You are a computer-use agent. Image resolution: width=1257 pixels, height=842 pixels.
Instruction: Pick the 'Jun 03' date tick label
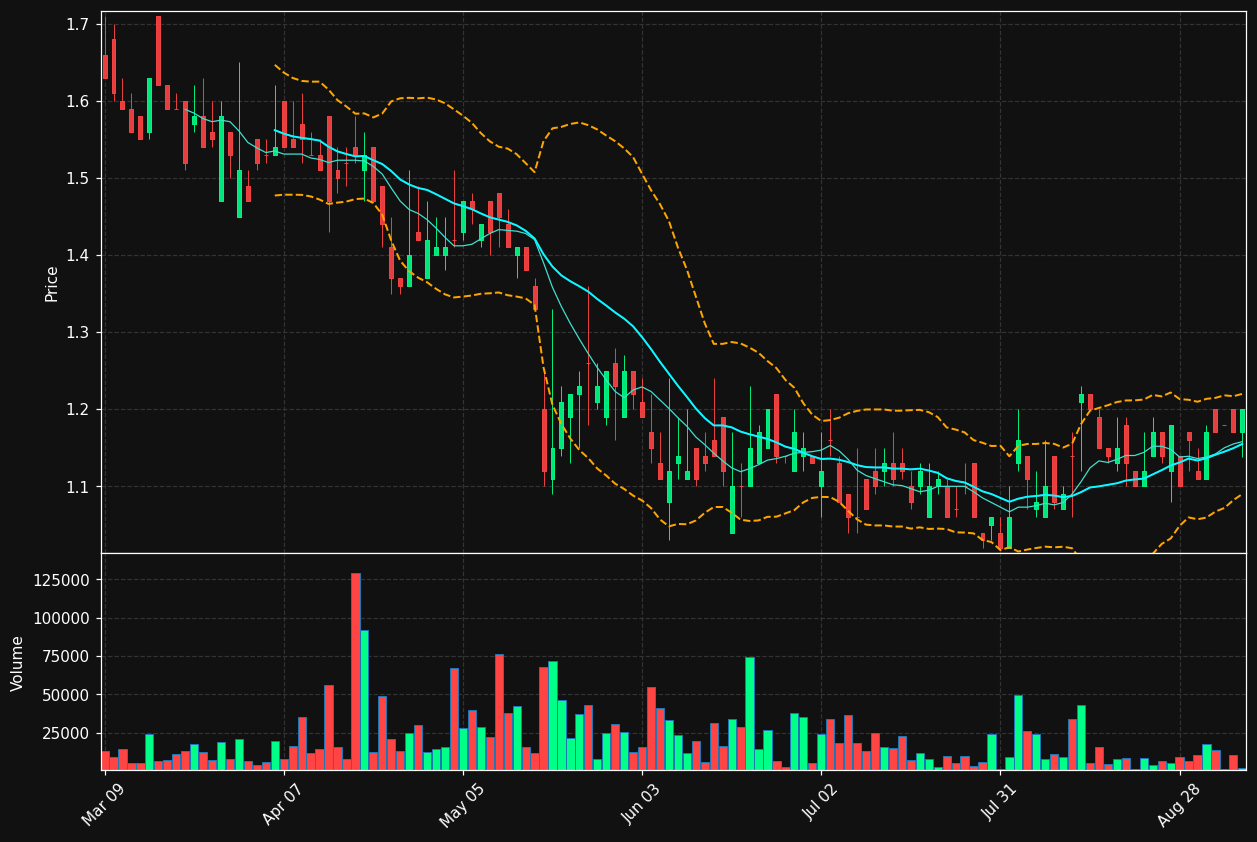(642, 803)
